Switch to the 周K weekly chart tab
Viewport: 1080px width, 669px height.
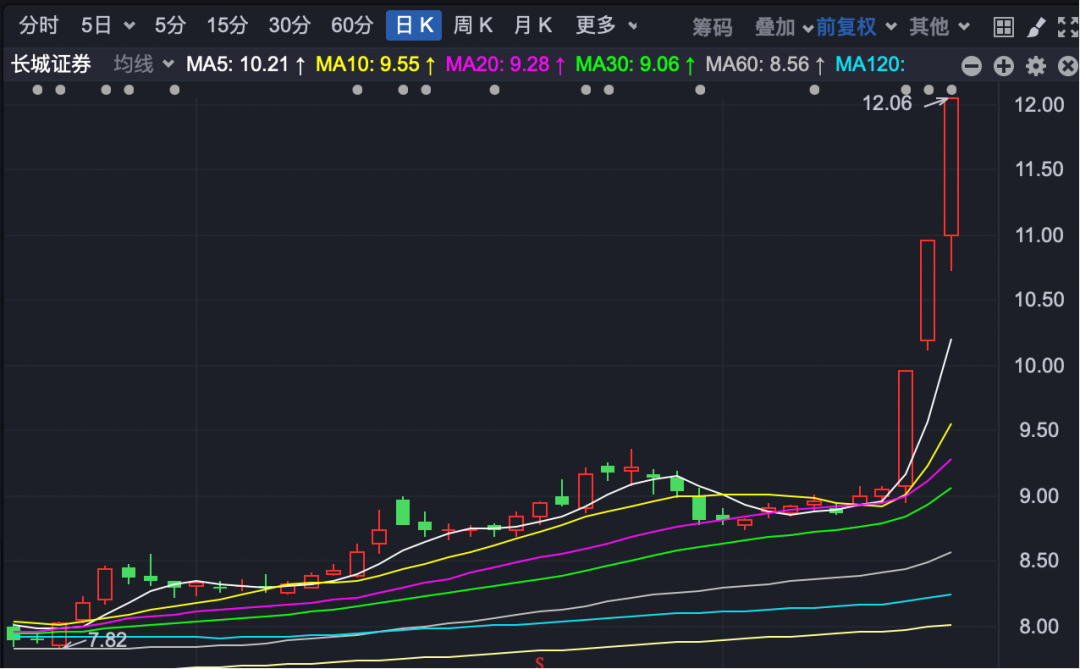472,25
